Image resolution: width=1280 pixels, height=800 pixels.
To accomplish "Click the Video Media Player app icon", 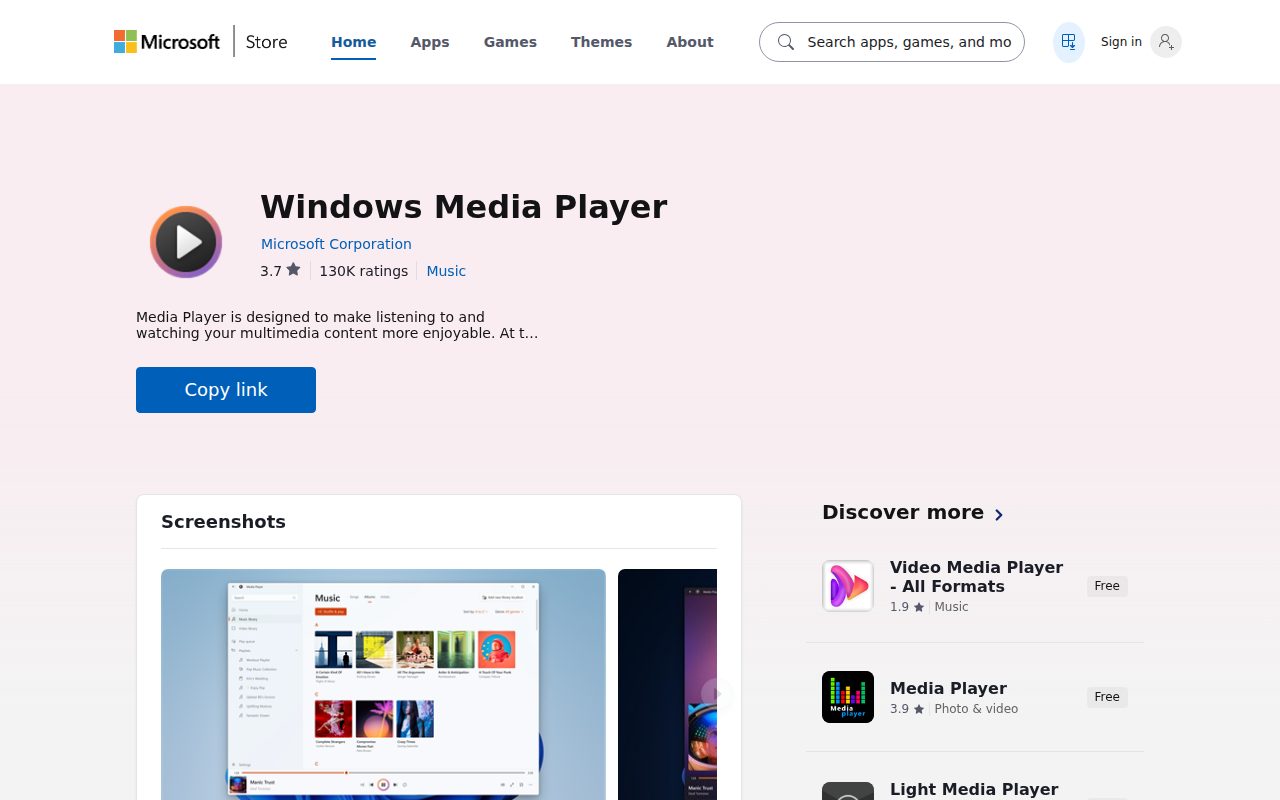I will coord(848,586).
